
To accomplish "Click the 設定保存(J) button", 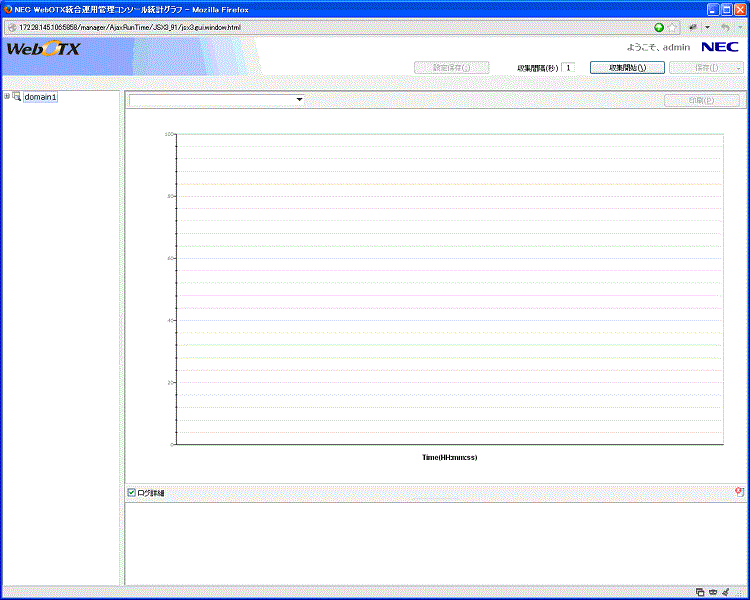I will (450, 68).
